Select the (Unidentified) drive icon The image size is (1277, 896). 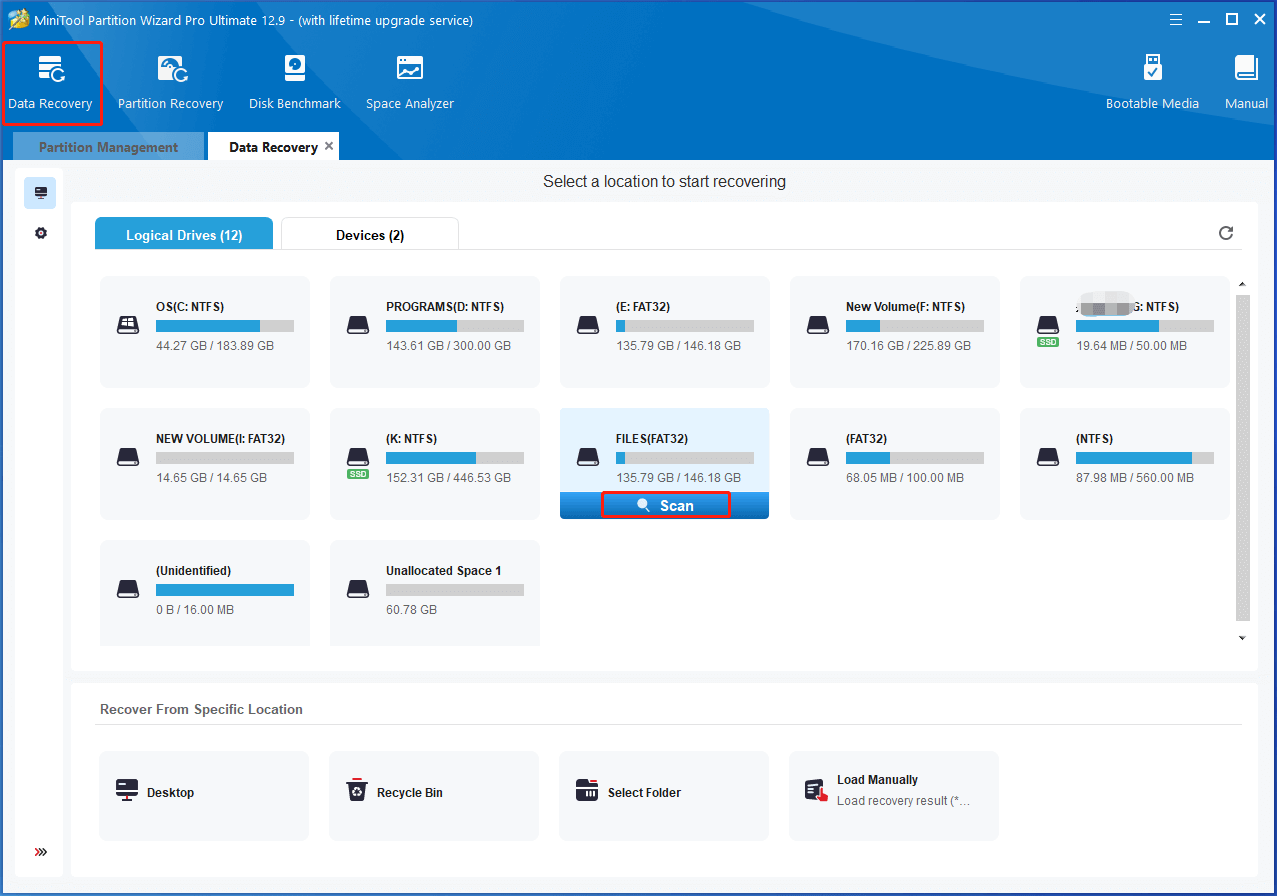click(x=128, y=589)
